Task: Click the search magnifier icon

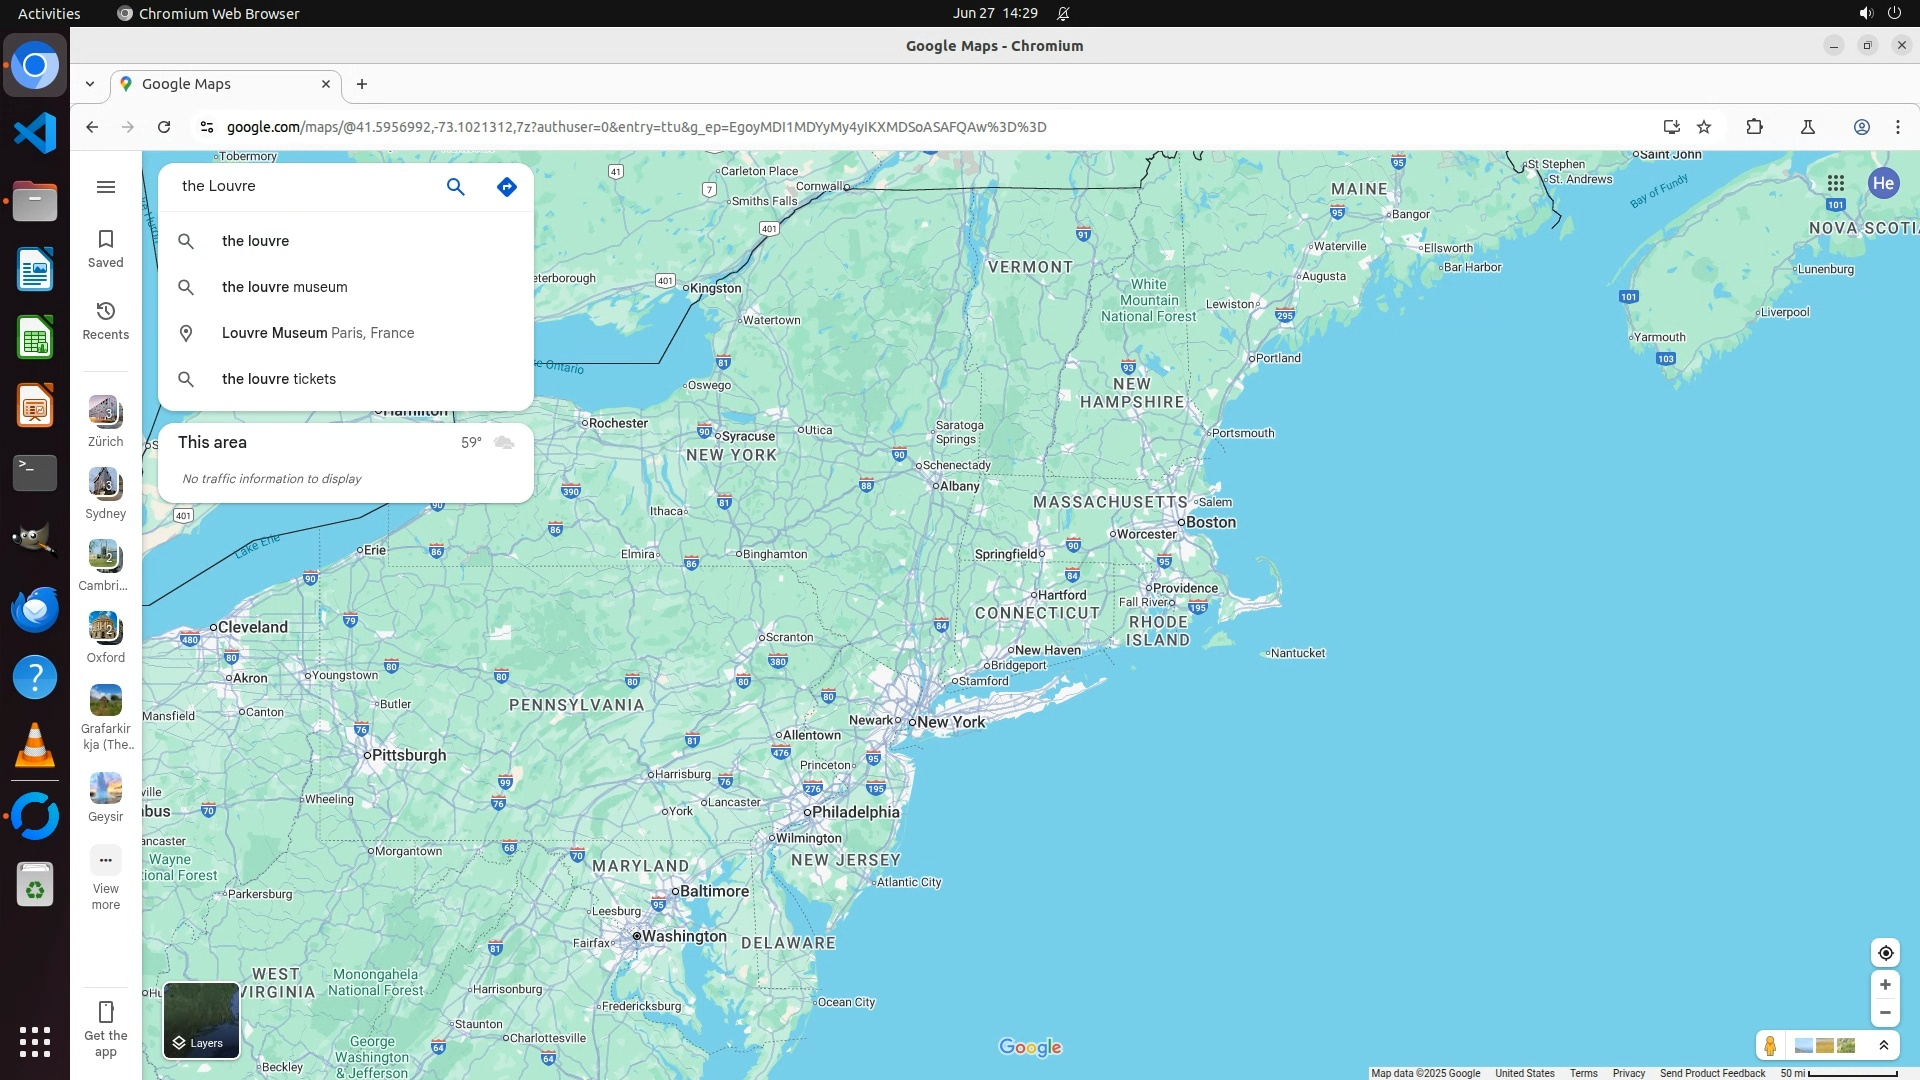Action: pyautogui.click(x=455, y=187)
